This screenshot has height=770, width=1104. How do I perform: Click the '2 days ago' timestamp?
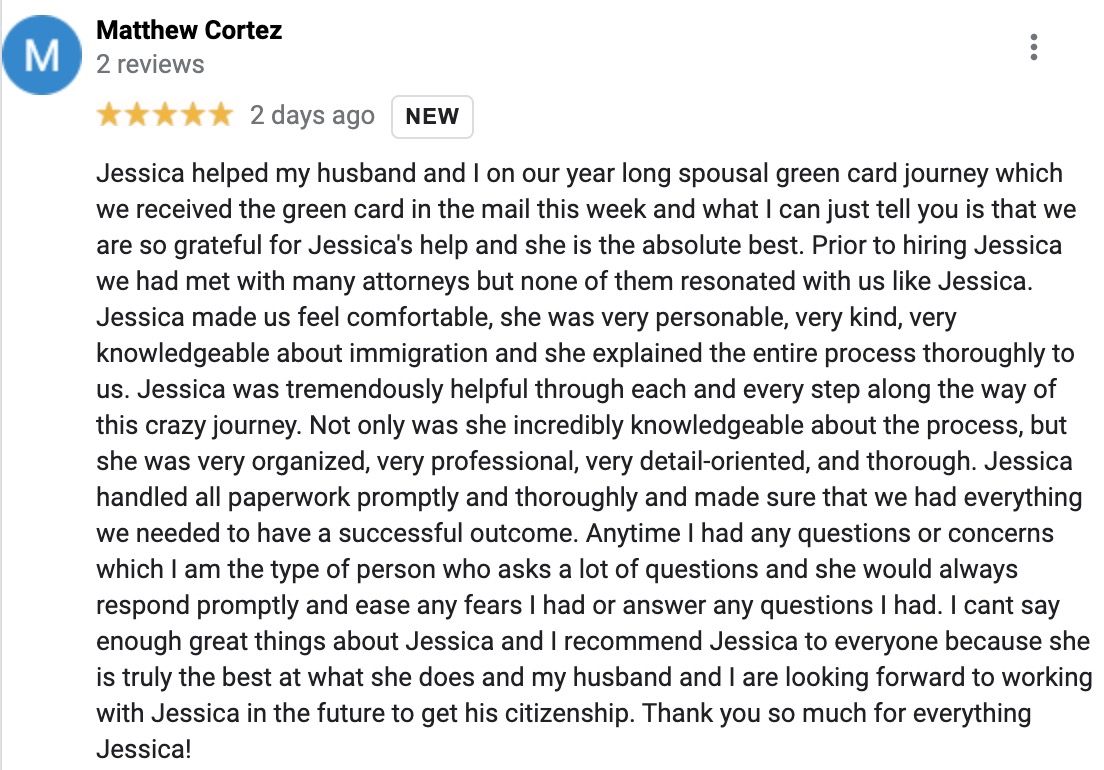[x=312, y=115]
